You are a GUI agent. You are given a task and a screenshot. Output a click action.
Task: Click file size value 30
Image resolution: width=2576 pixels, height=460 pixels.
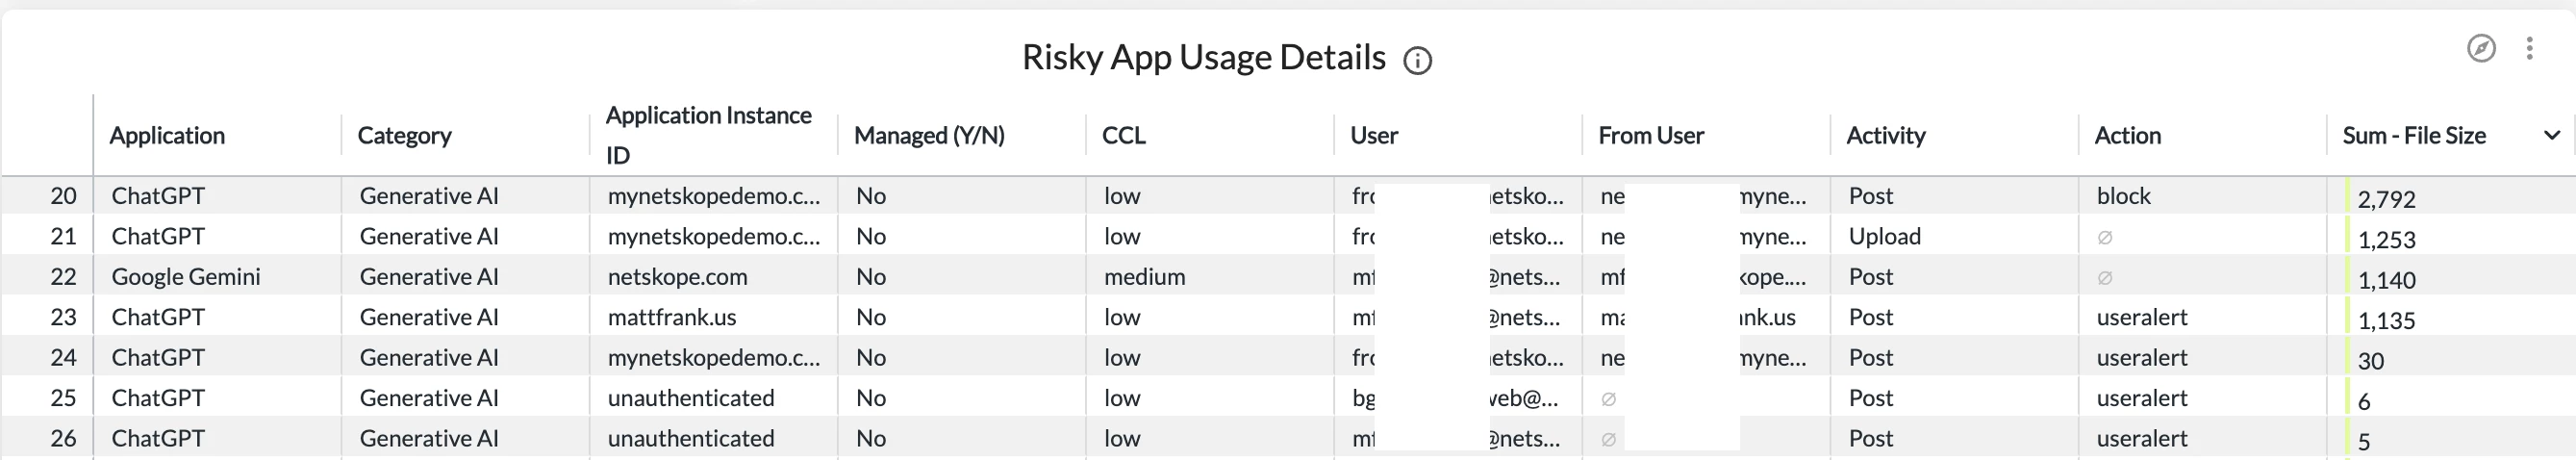2370,361
